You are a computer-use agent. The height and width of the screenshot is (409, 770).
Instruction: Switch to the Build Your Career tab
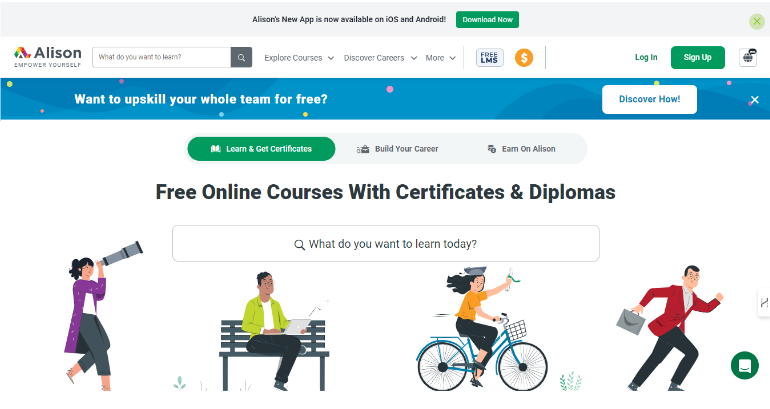tap(398, 149)
